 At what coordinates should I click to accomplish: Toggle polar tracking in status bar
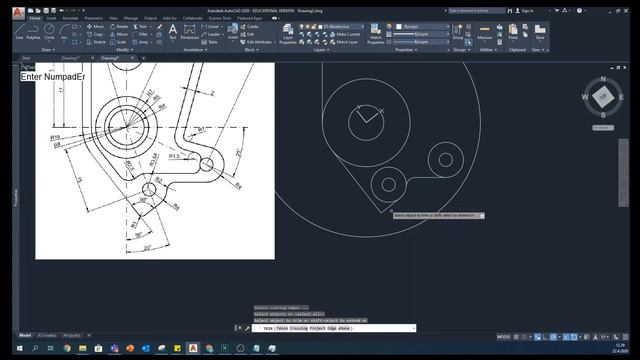(553, 337)
